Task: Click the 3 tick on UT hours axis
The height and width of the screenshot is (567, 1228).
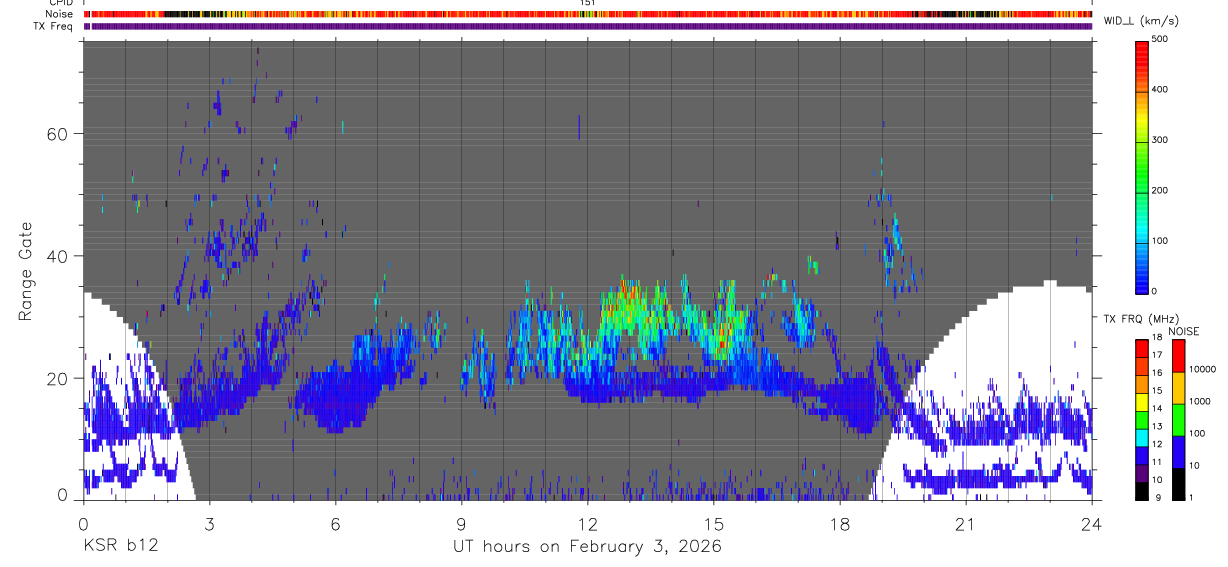Action: (209, 523)
